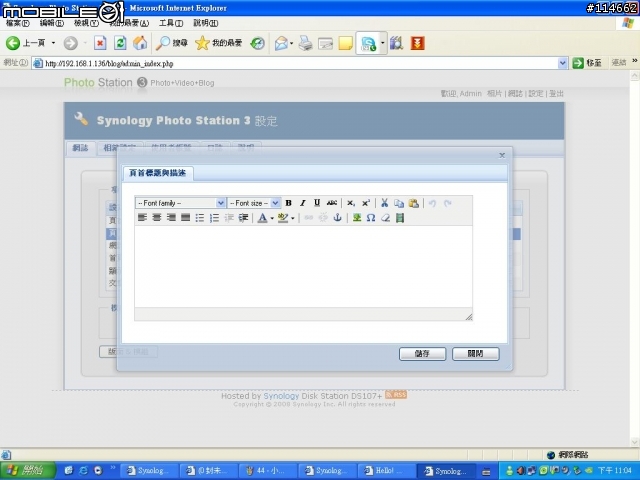Image resolution: width=640 pixels, height=480 pixels.
Task: Click the Synology link in footer
Action: [281, 396]
